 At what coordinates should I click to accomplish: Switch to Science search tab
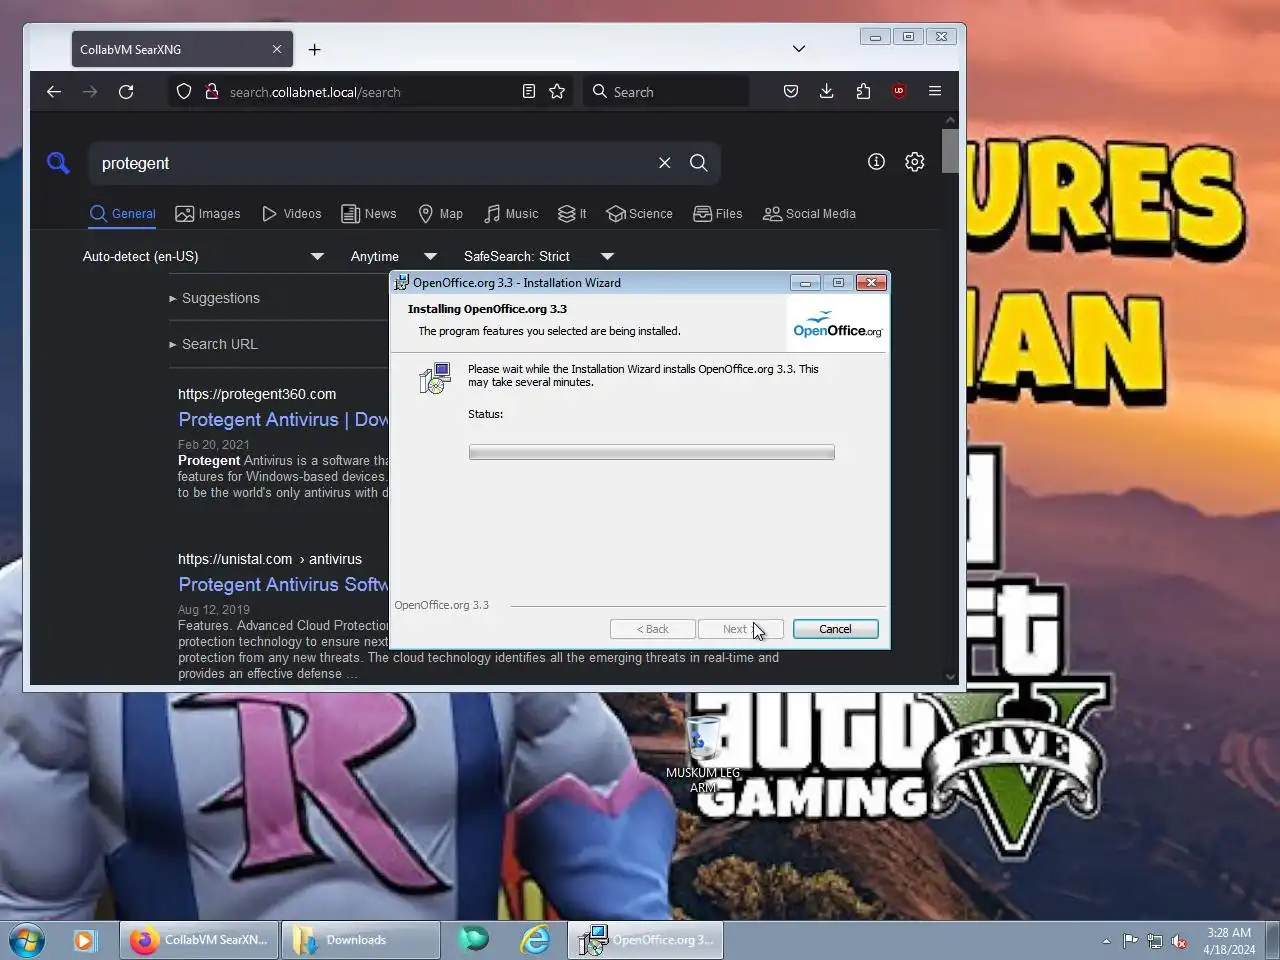point(639,214)
